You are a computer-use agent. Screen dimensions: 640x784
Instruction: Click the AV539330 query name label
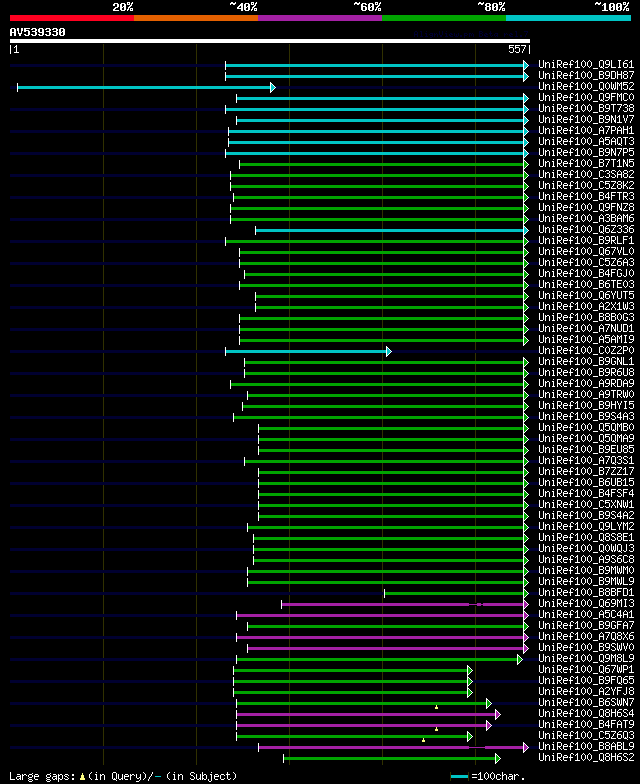pyautogui.click(x=38, y=32)
